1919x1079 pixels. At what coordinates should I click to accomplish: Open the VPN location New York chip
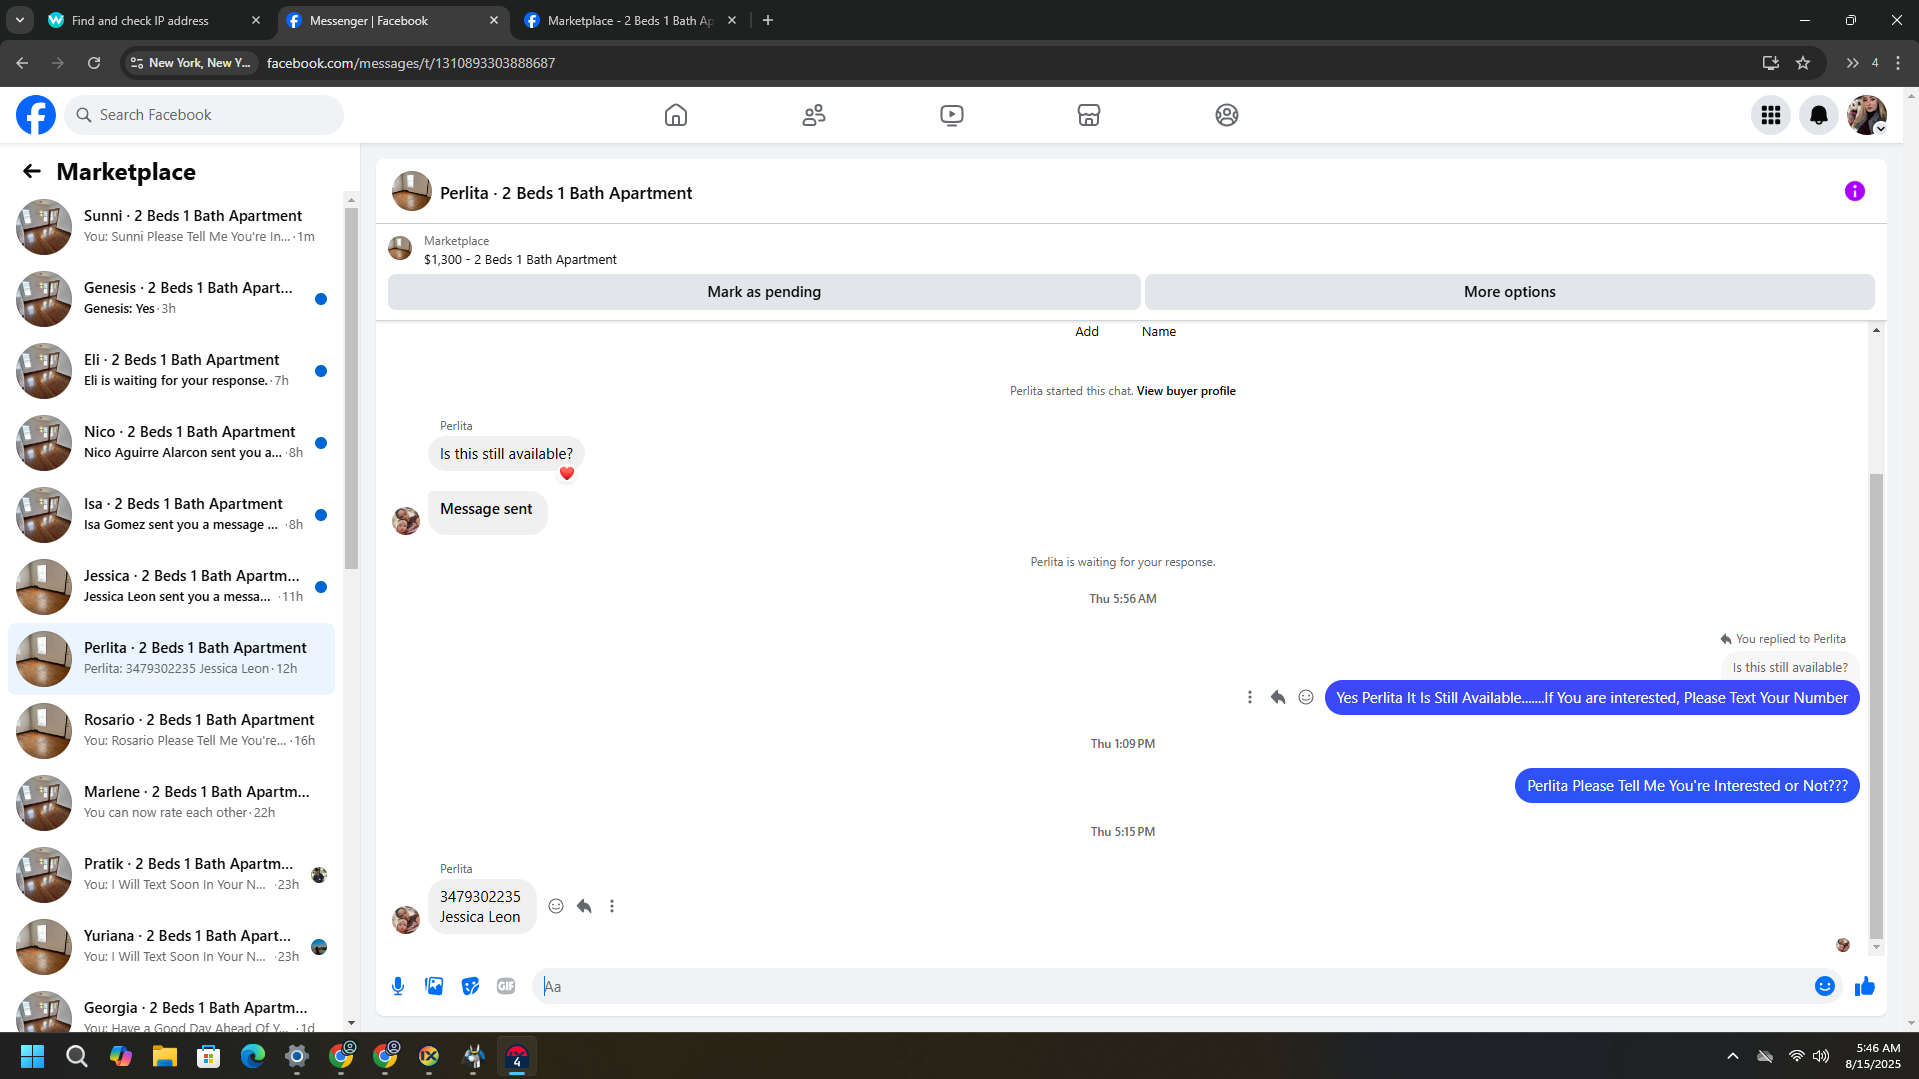(190, 63)
